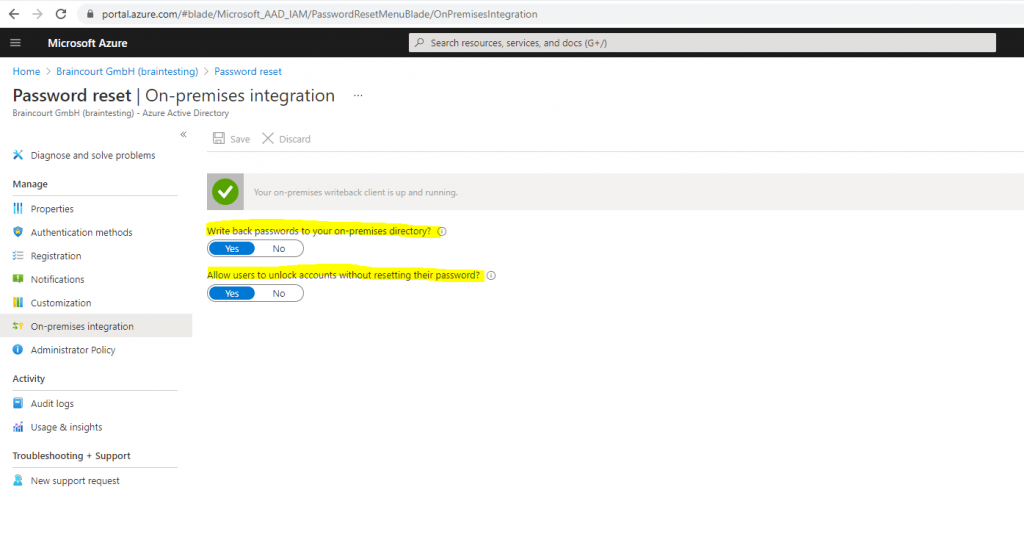Viewport: 1024px width, 548px height.
Task: Click the browser forward arrow
Action: coord(37,14)
